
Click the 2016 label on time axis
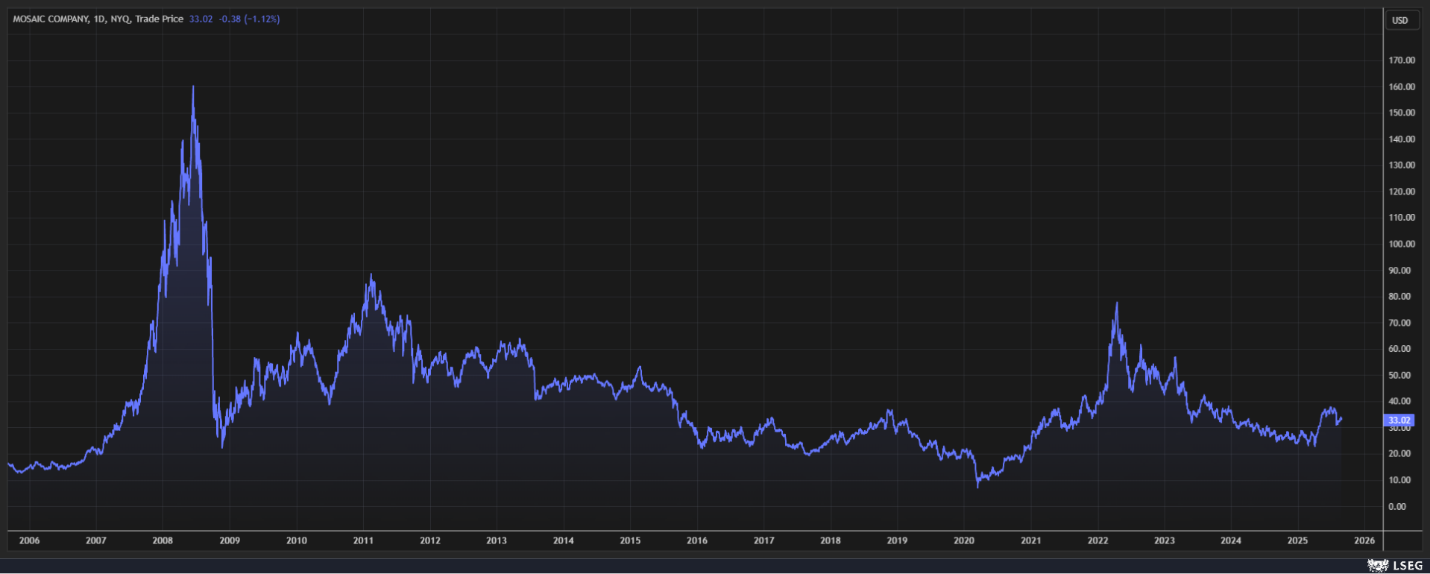tap(697, 540)
